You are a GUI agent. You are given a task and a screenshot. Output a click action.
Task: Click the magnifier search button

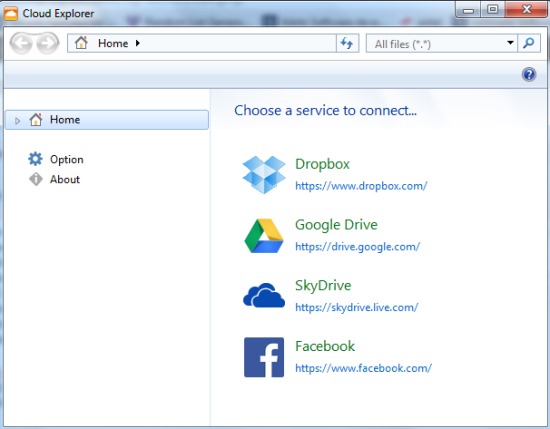click(529, 43)
